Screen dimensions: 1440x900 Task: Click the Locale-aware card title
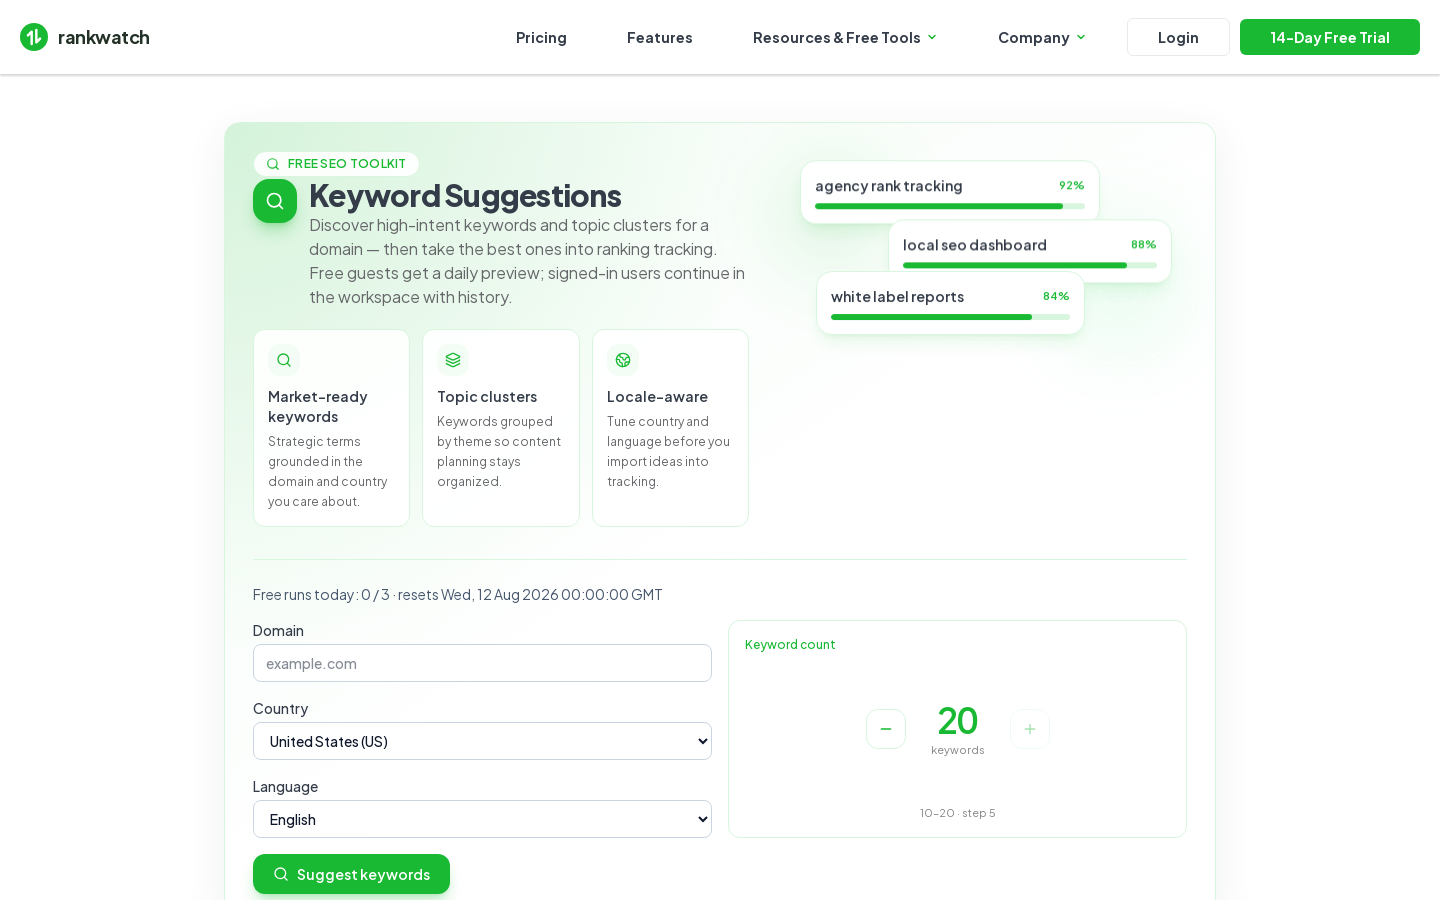tap(657, 397)
